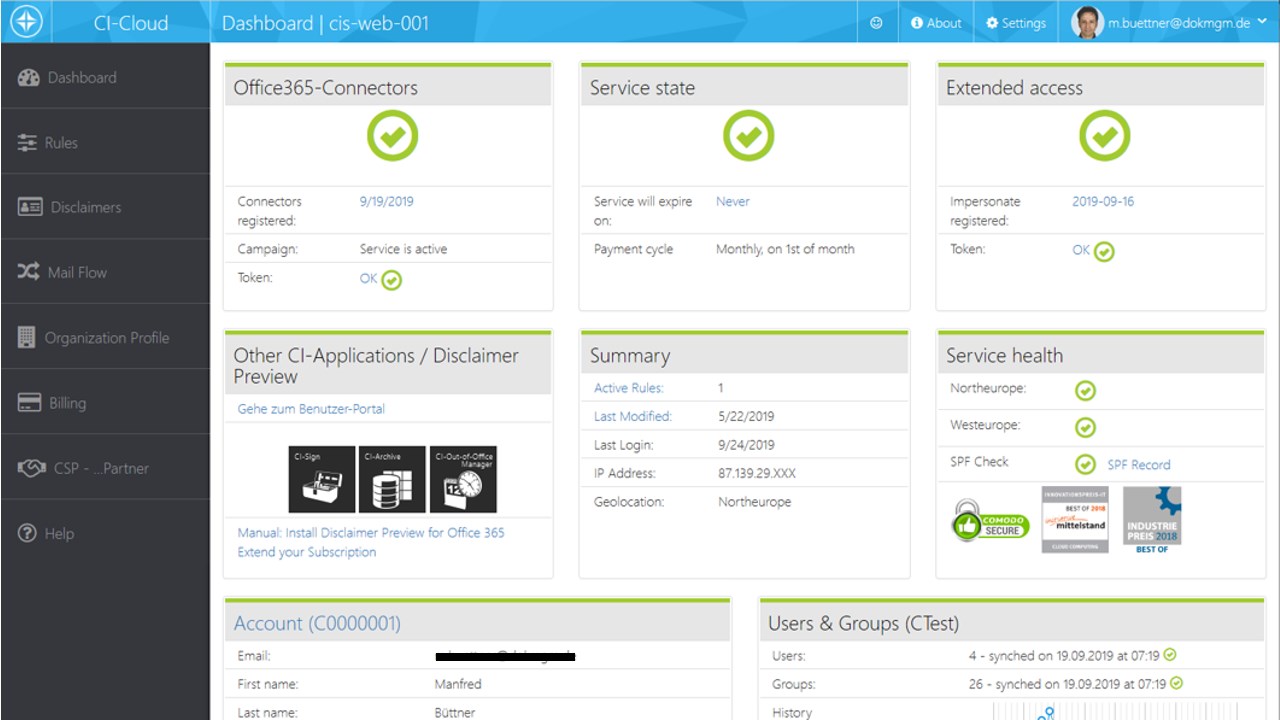Open Disclaimers in the sidebar
Image resolution: width=1280 pixels, height=720 pixels.
pyautogui.click(x=84, y=207)
